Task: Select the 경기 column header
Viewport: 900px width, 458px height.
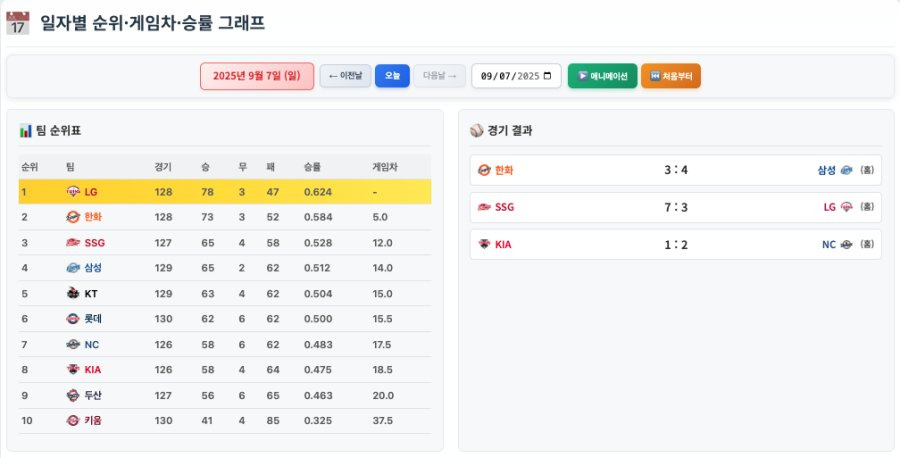Action: pos(162,167)
